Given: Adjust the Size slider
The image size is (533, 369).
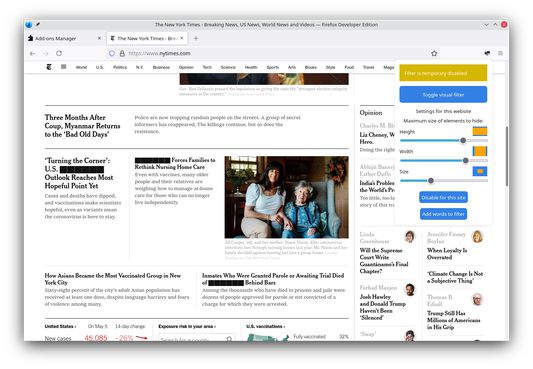Looking at the screenshot, I should pyautogui.click(x=444, y=180).
